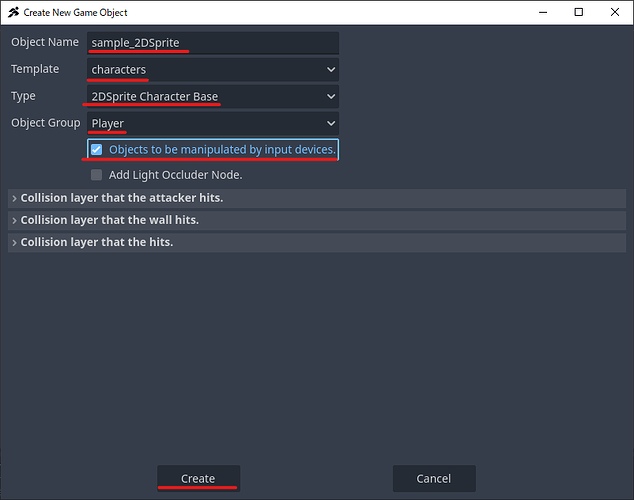Uncheck Objects to be manipulated by input devices

[x=96, y=150]
